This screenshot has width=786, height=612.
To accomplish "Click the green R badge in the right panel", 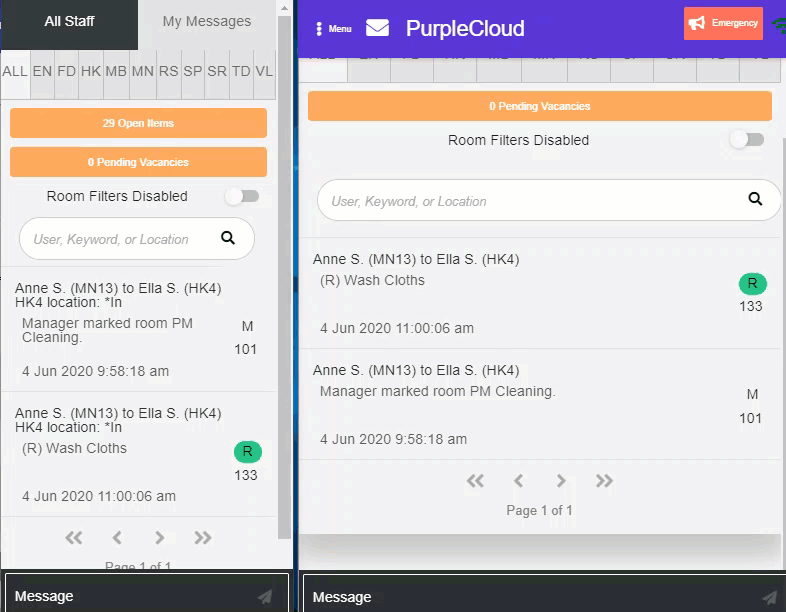I will (x=752, y=284).
